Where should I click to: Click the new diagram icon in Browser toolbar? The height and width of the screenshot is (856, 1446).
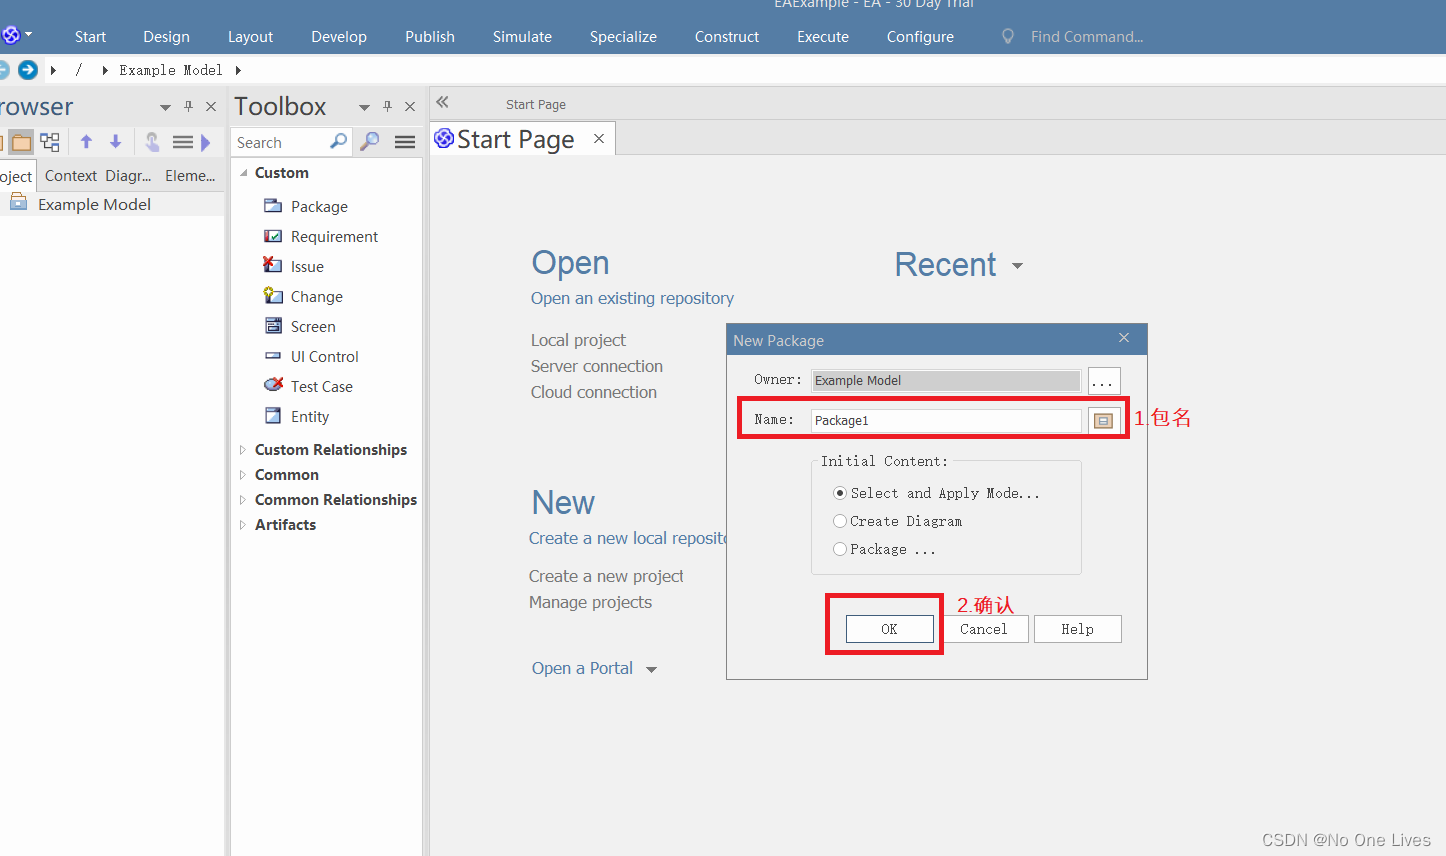pos(50,142)
